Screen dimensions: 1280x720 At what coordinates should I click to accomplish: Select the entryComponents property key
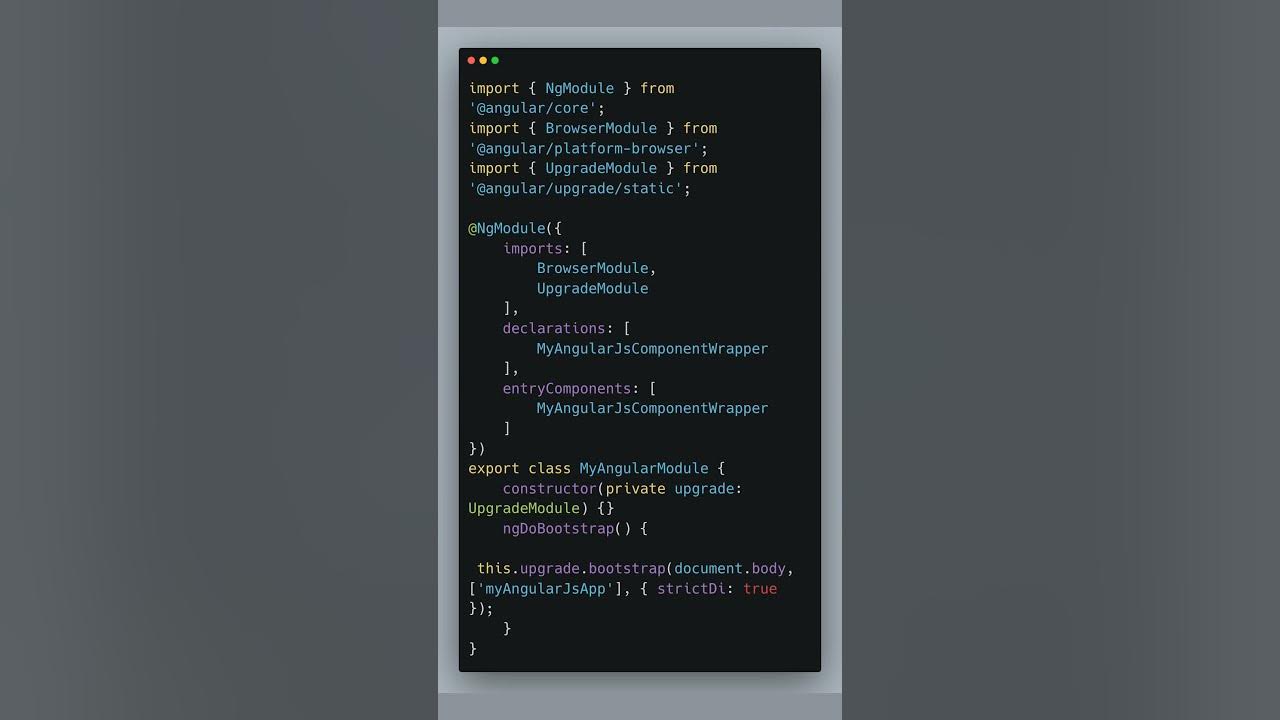click(567, 388)
